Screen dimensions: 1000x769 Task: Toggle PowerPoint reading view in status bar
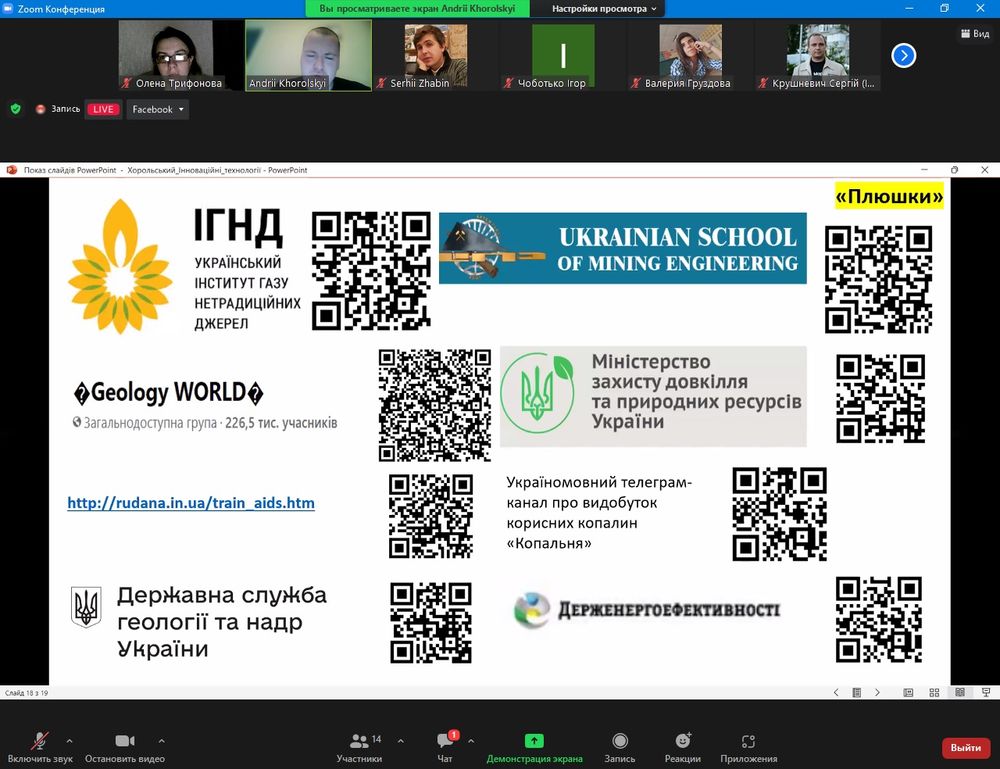(959, 692)
